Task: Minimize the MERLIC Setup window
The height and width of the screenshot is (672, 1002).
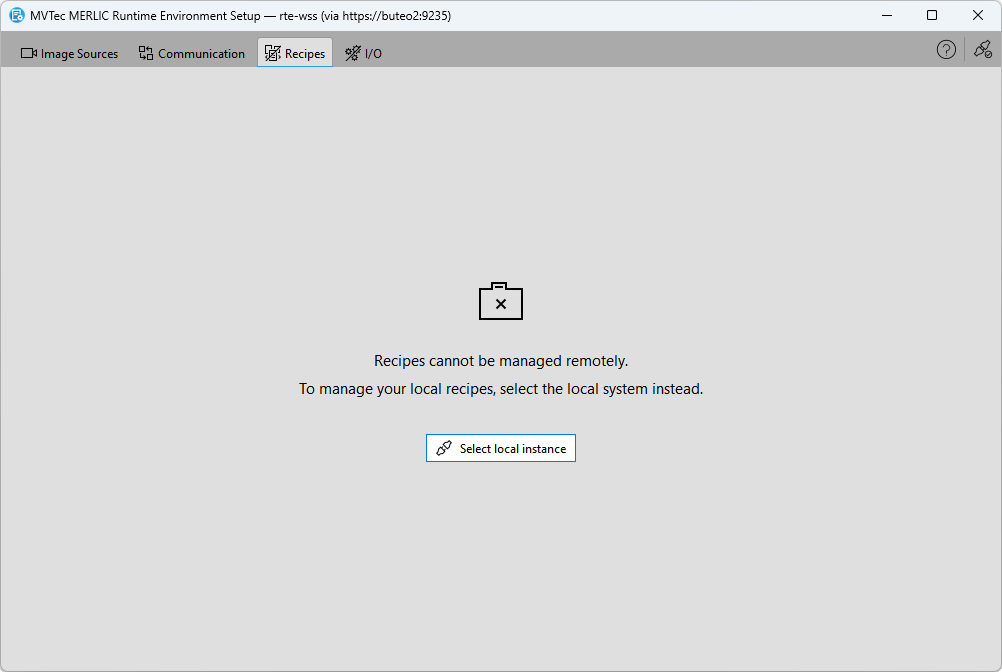Action: click(887, 15)
